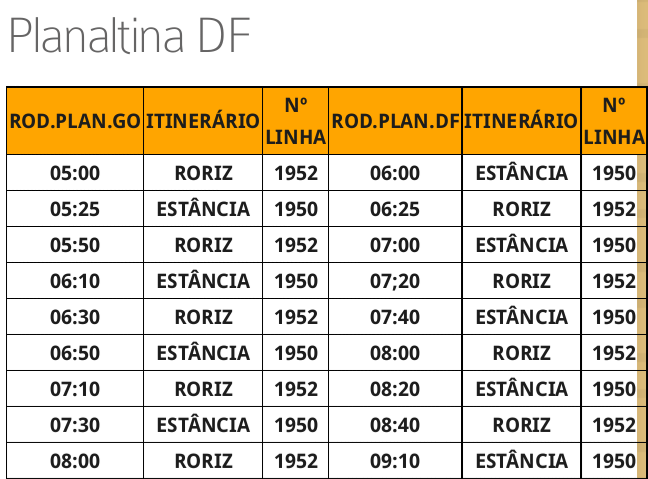
Task: Select the 07;20 time cell
Action: pyautogui.click(x=395, y=281)
